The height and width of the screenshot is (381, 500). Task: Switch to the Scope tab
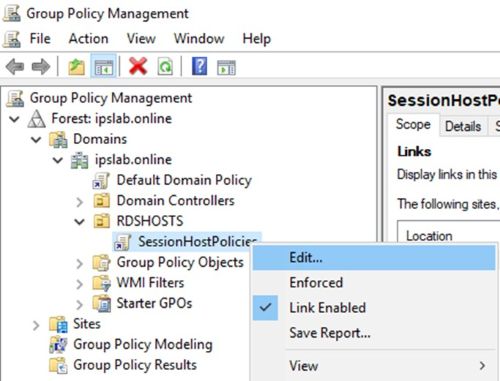413,125
